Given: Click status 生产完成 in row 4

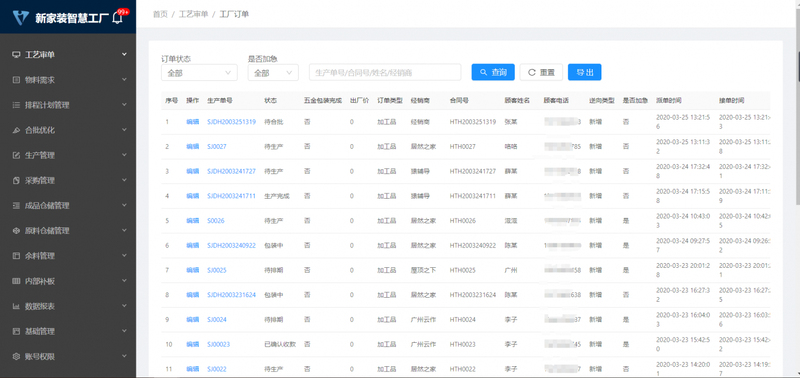Looking at the screenshot, I should pyautogui.click(x=277, y=196).
